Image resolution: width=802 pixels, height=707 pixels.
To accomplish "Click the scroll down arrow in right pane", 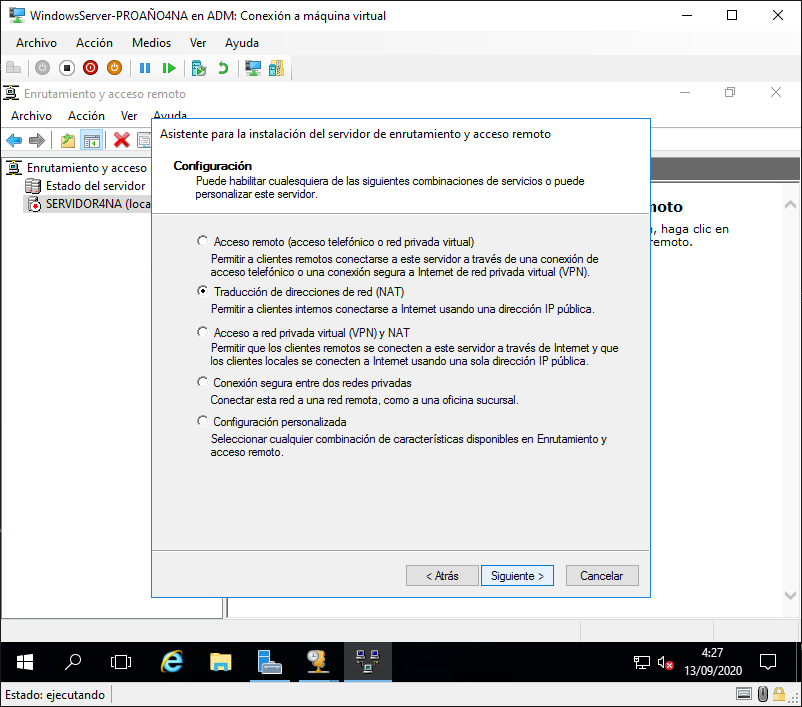I will [x=790, y=595].
